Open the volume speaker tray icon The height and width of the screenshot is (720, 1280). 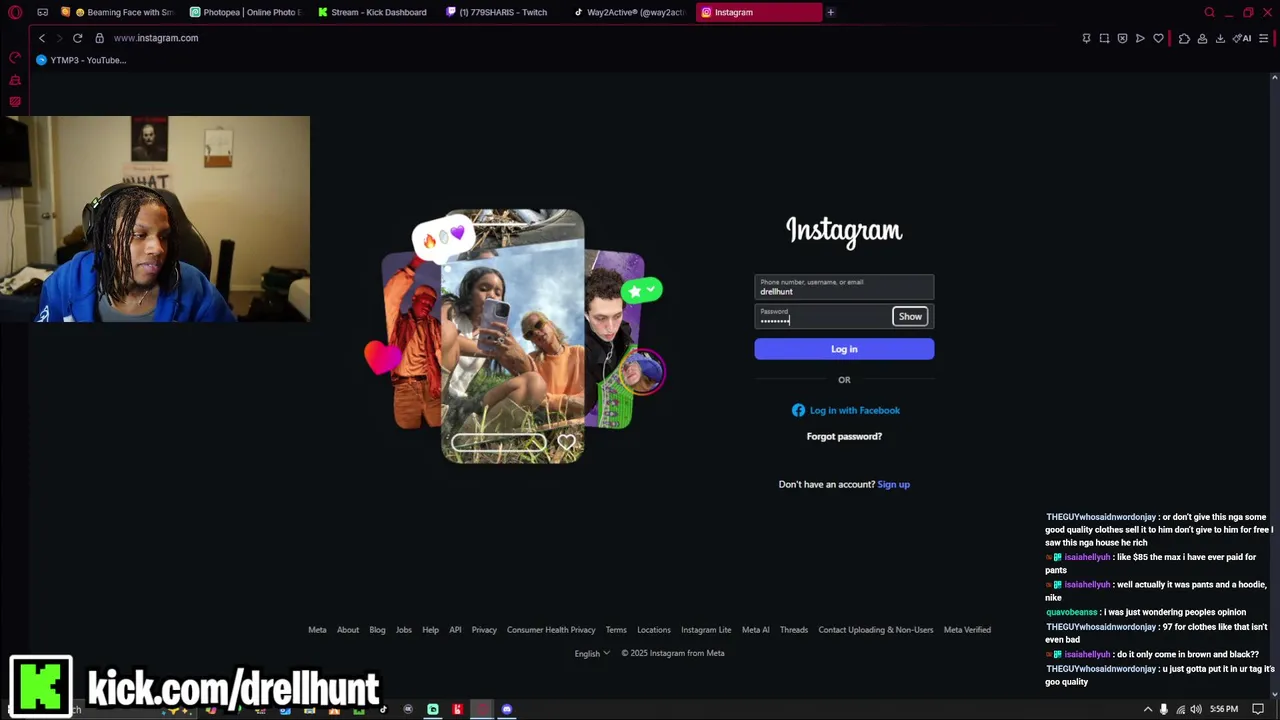click(1196, 709)
